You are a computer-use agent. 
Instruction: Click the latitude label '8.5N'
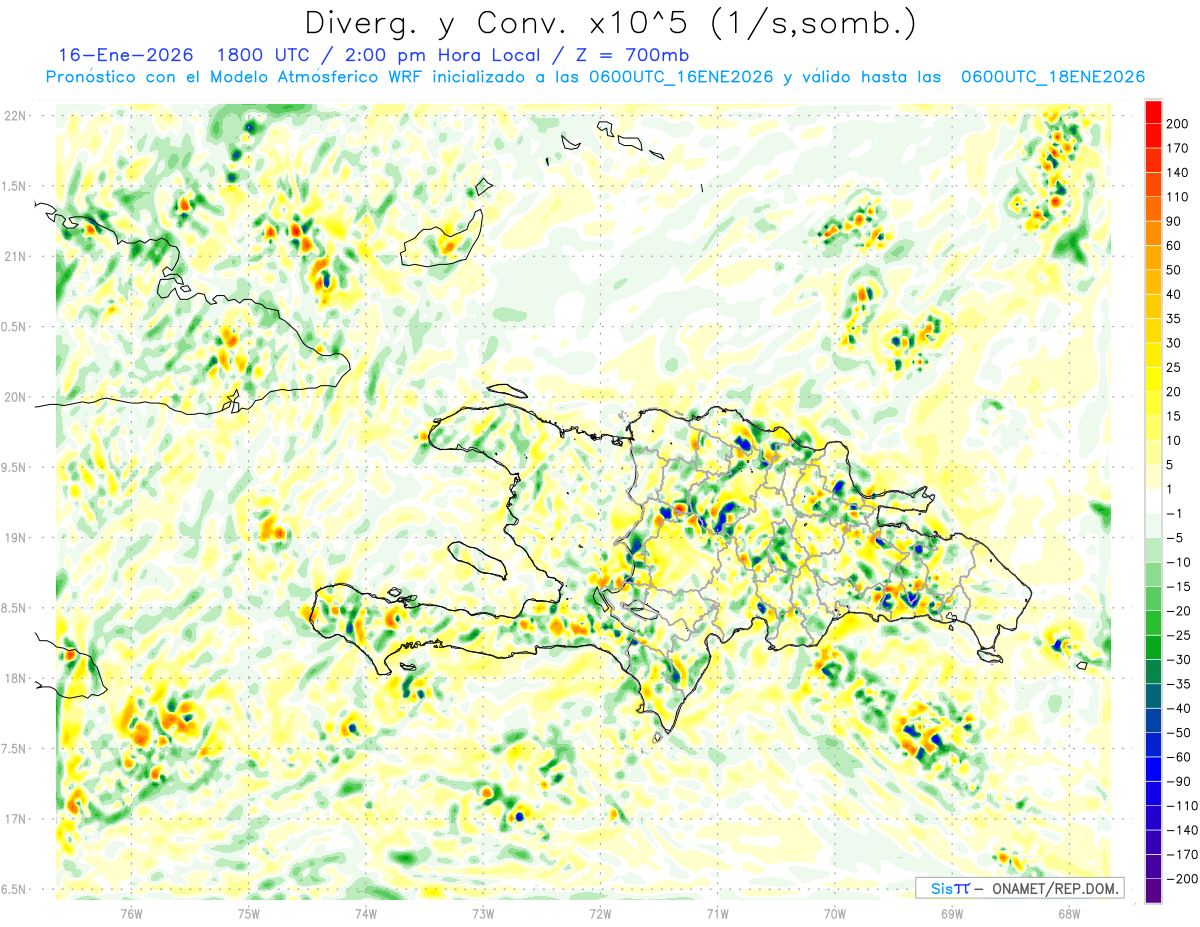(x=15, y=608)
